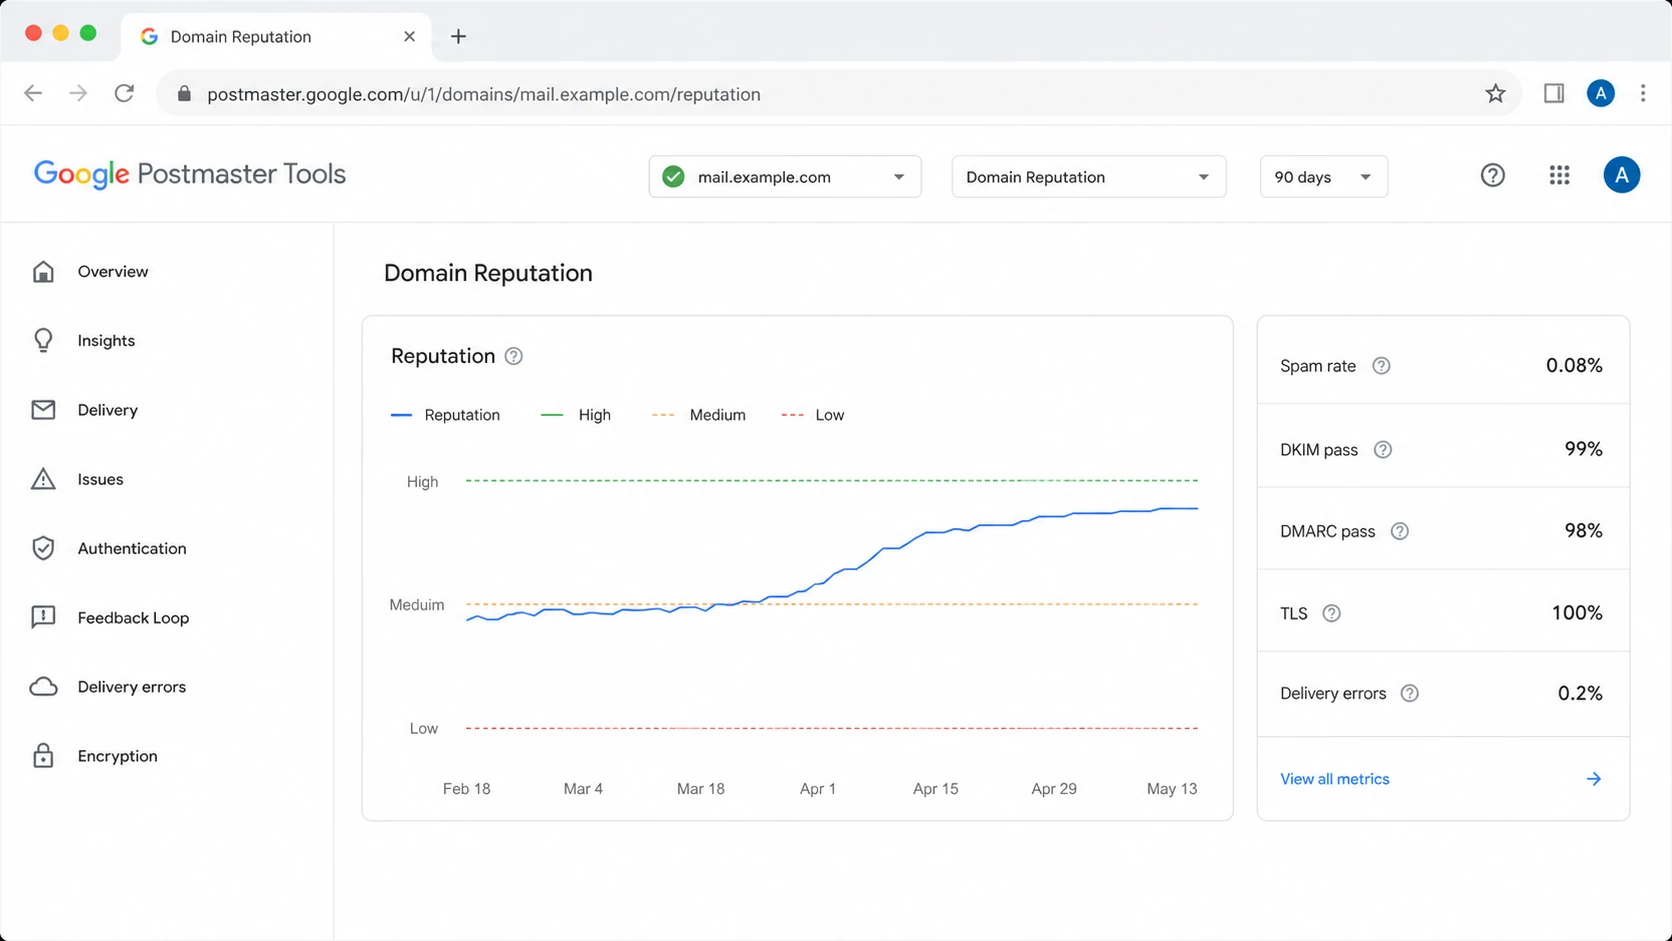Click the Delivery envelope icon
Image resolution: width=1672 pixels, height=941 pixels.
[x=43, y=410]
